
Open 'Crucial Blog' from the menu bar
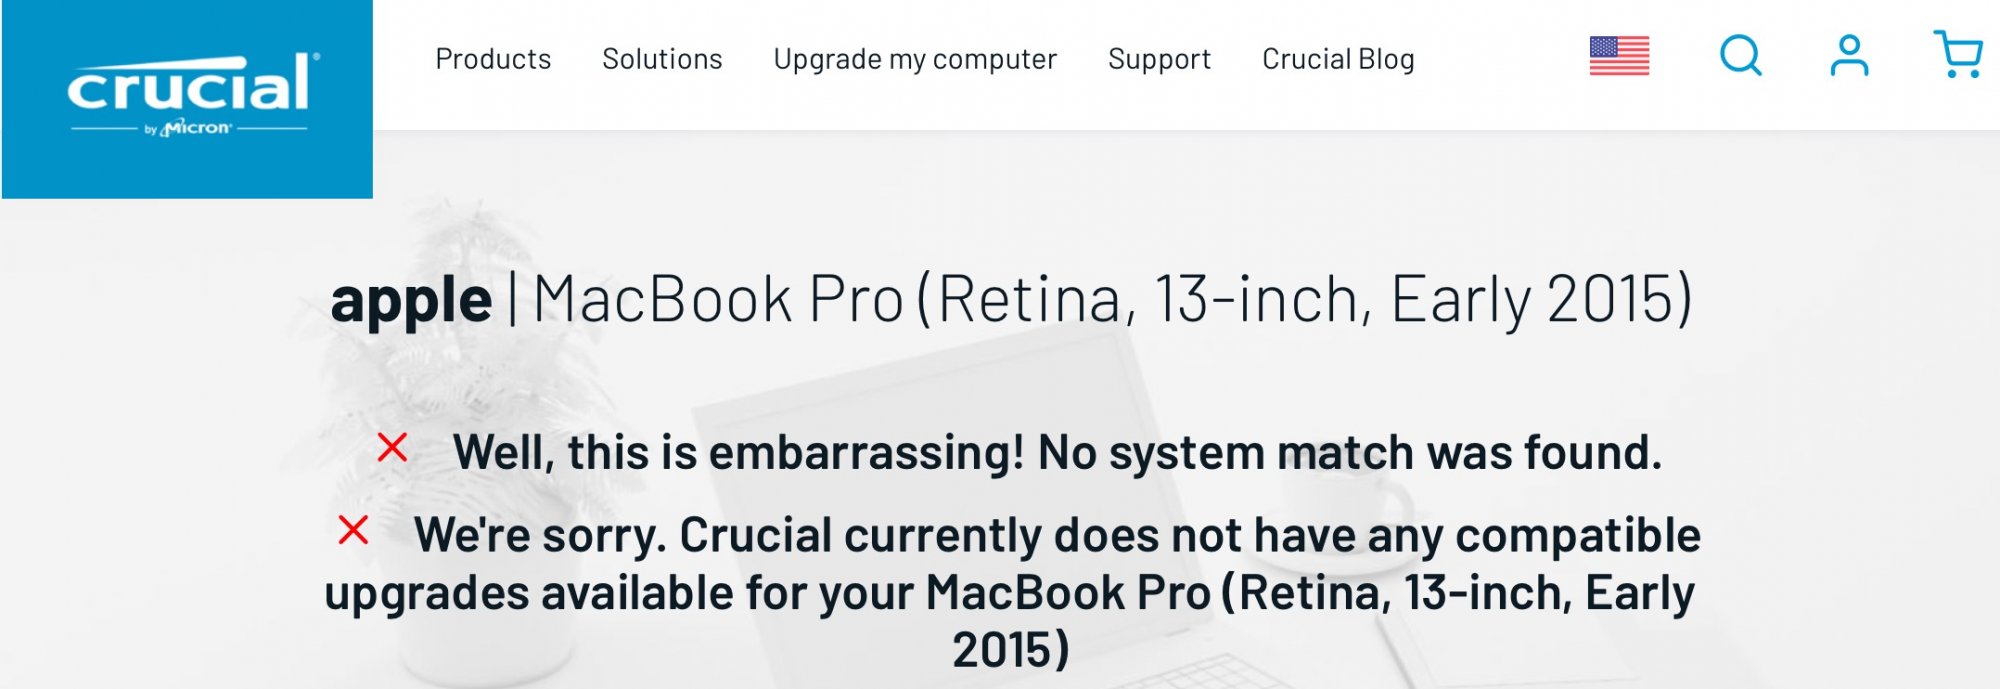pyautogui.click(x=1338, y=60)
